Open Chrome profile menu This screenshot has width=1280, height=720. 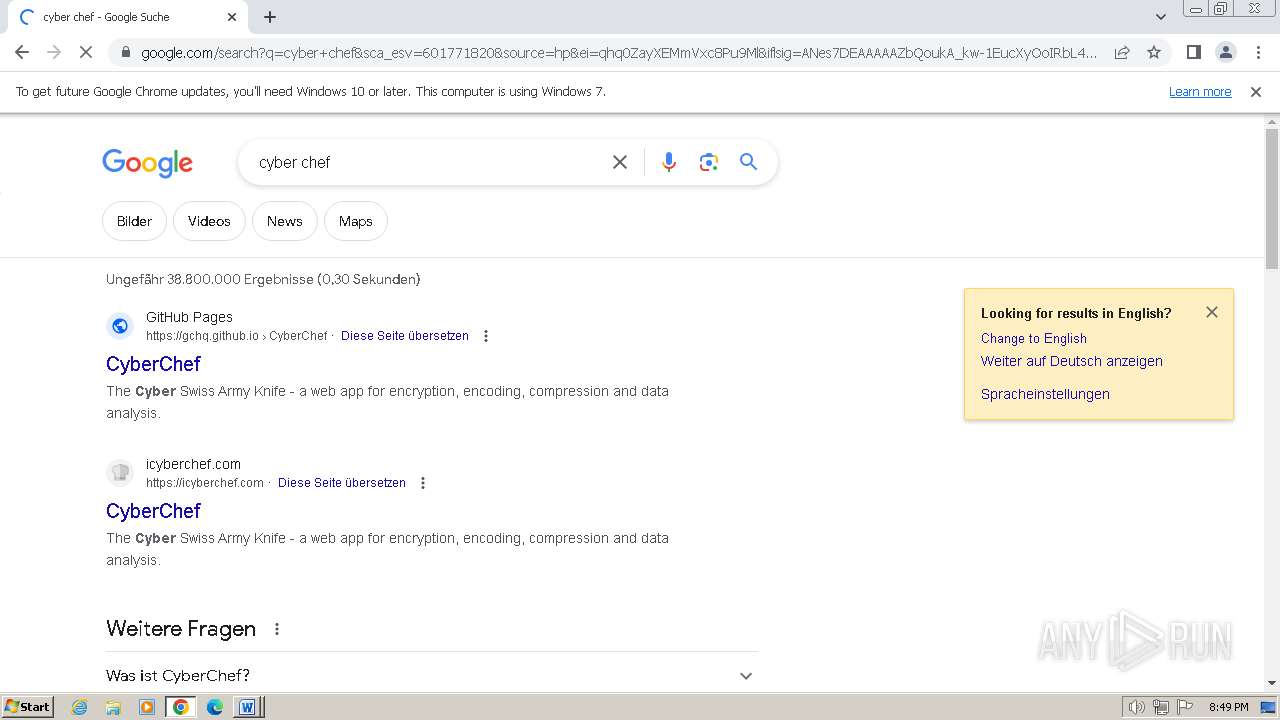(1225, 52)
